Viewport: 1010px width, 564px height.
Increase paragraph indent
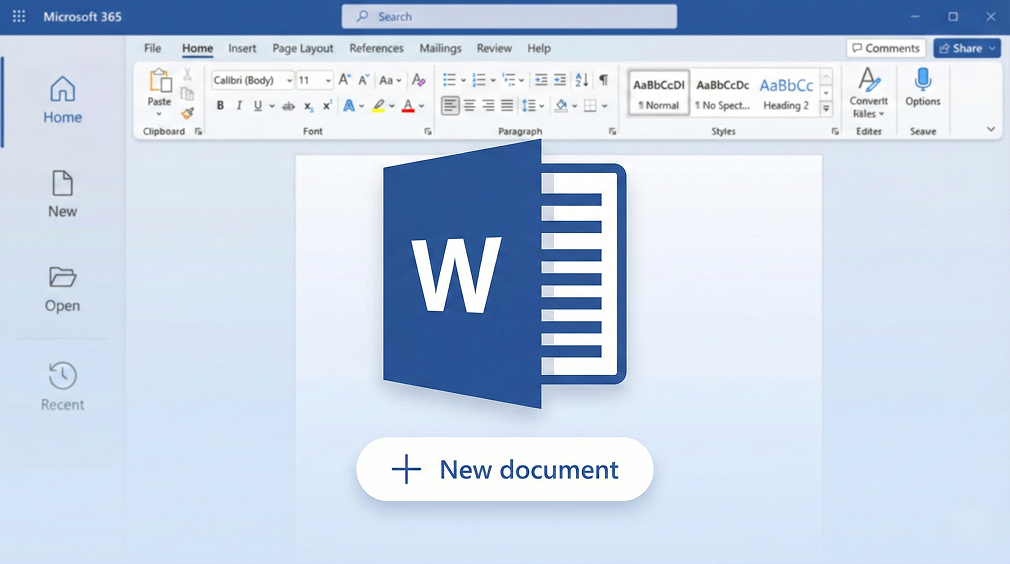[x=560, y=80]
